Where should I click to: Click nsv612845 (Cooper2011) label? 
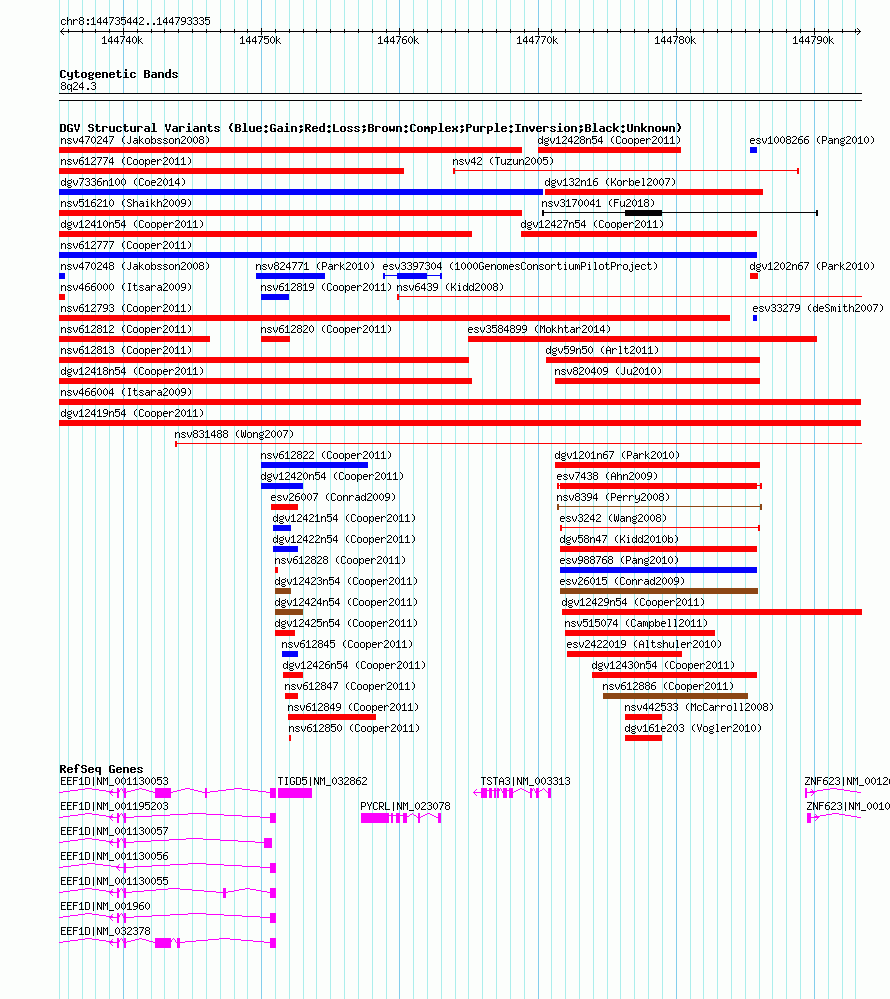(347, 645)
